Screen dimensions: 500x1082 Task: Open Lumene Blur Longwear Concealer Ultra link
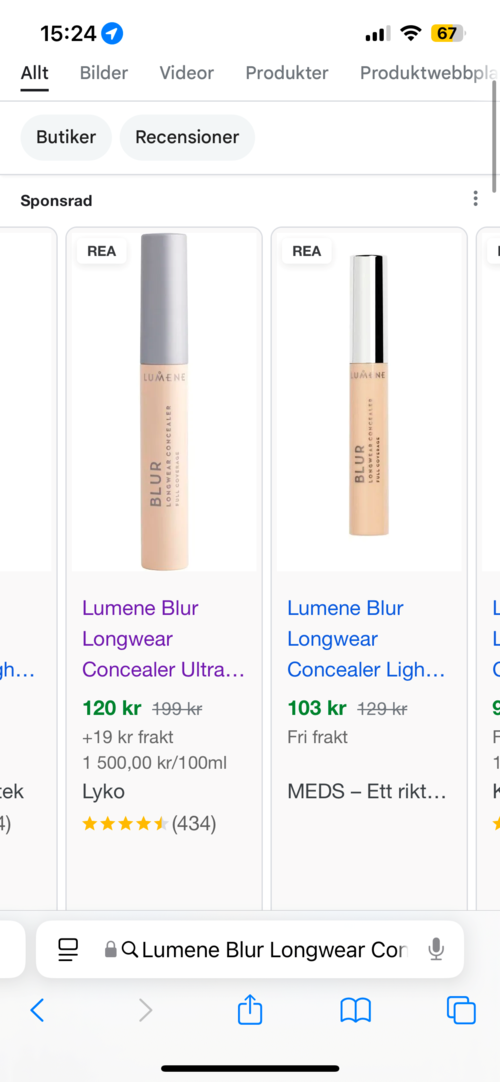[163, 638]
